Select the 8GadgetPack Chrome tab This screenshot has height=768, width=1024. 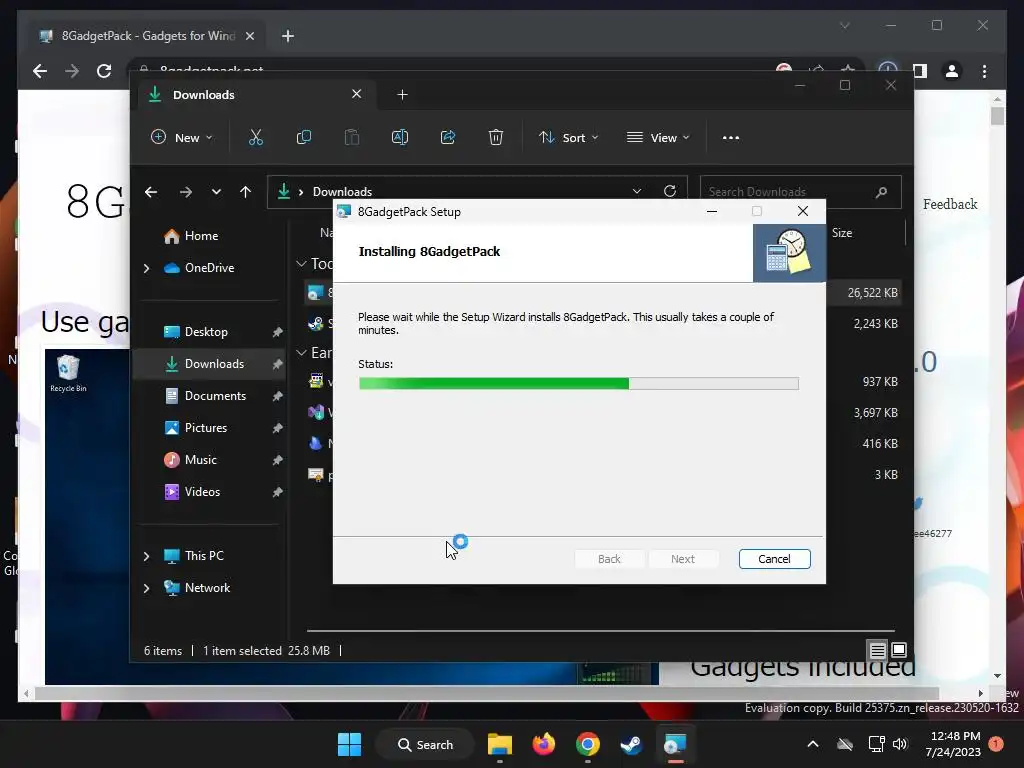point(147,36)
